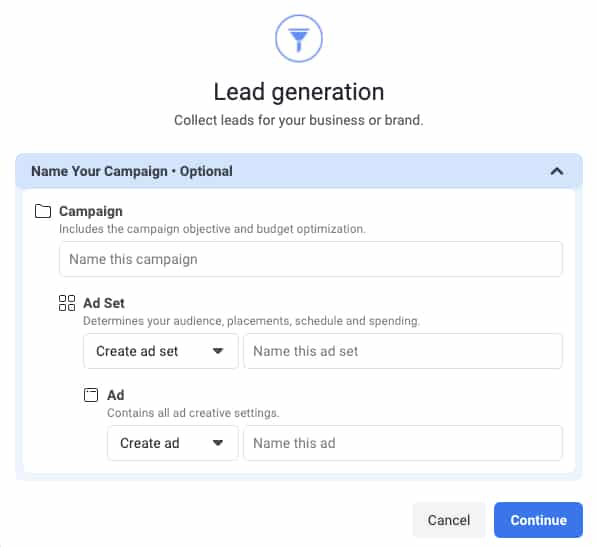The height and width of the screenshot is (547, 596).
Task: Click Collect leads for your business text
Action: coord(299,120)
